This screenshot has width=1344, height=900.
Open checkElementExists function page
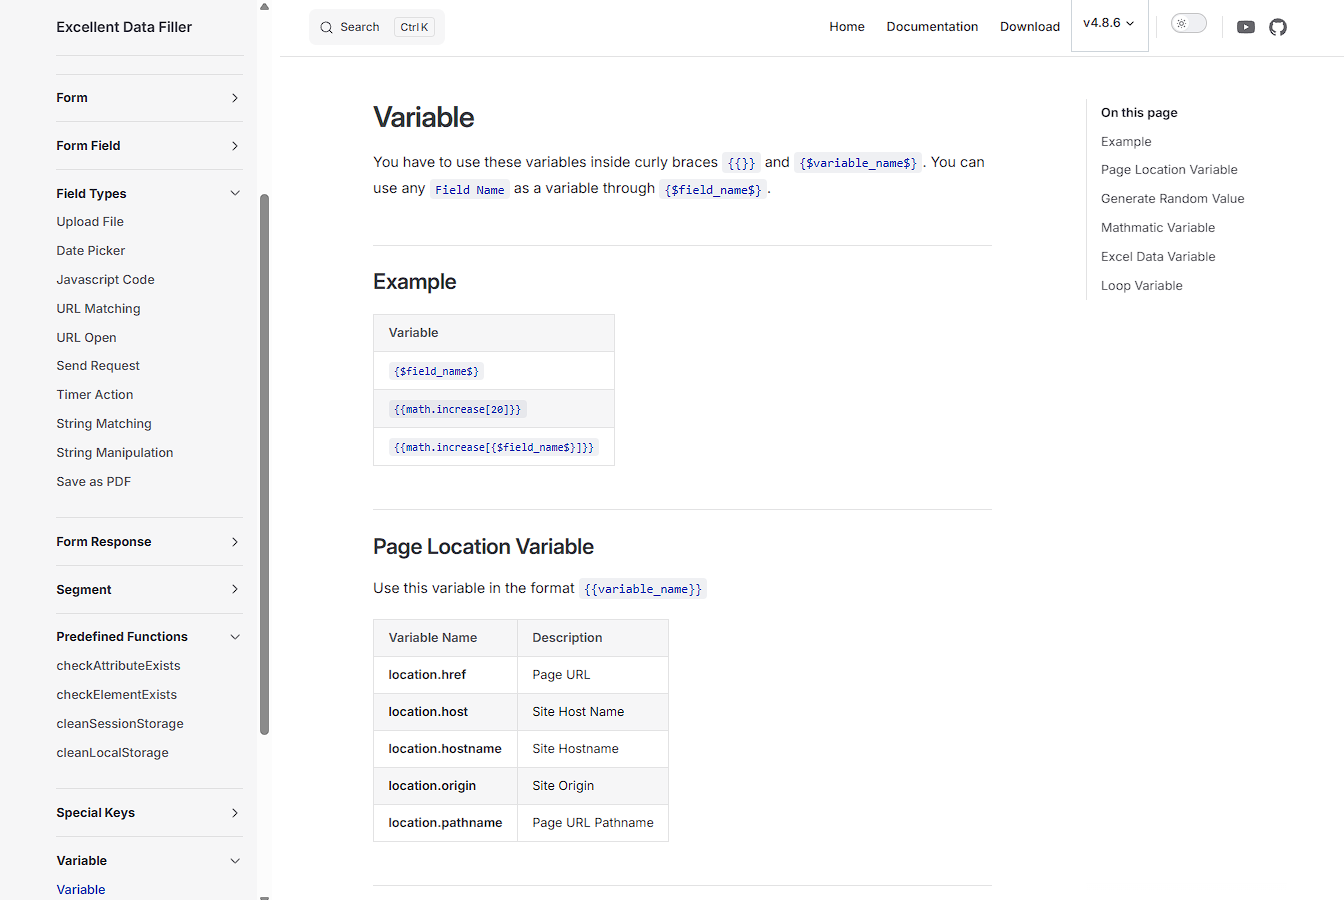click(x=116, y=695)
